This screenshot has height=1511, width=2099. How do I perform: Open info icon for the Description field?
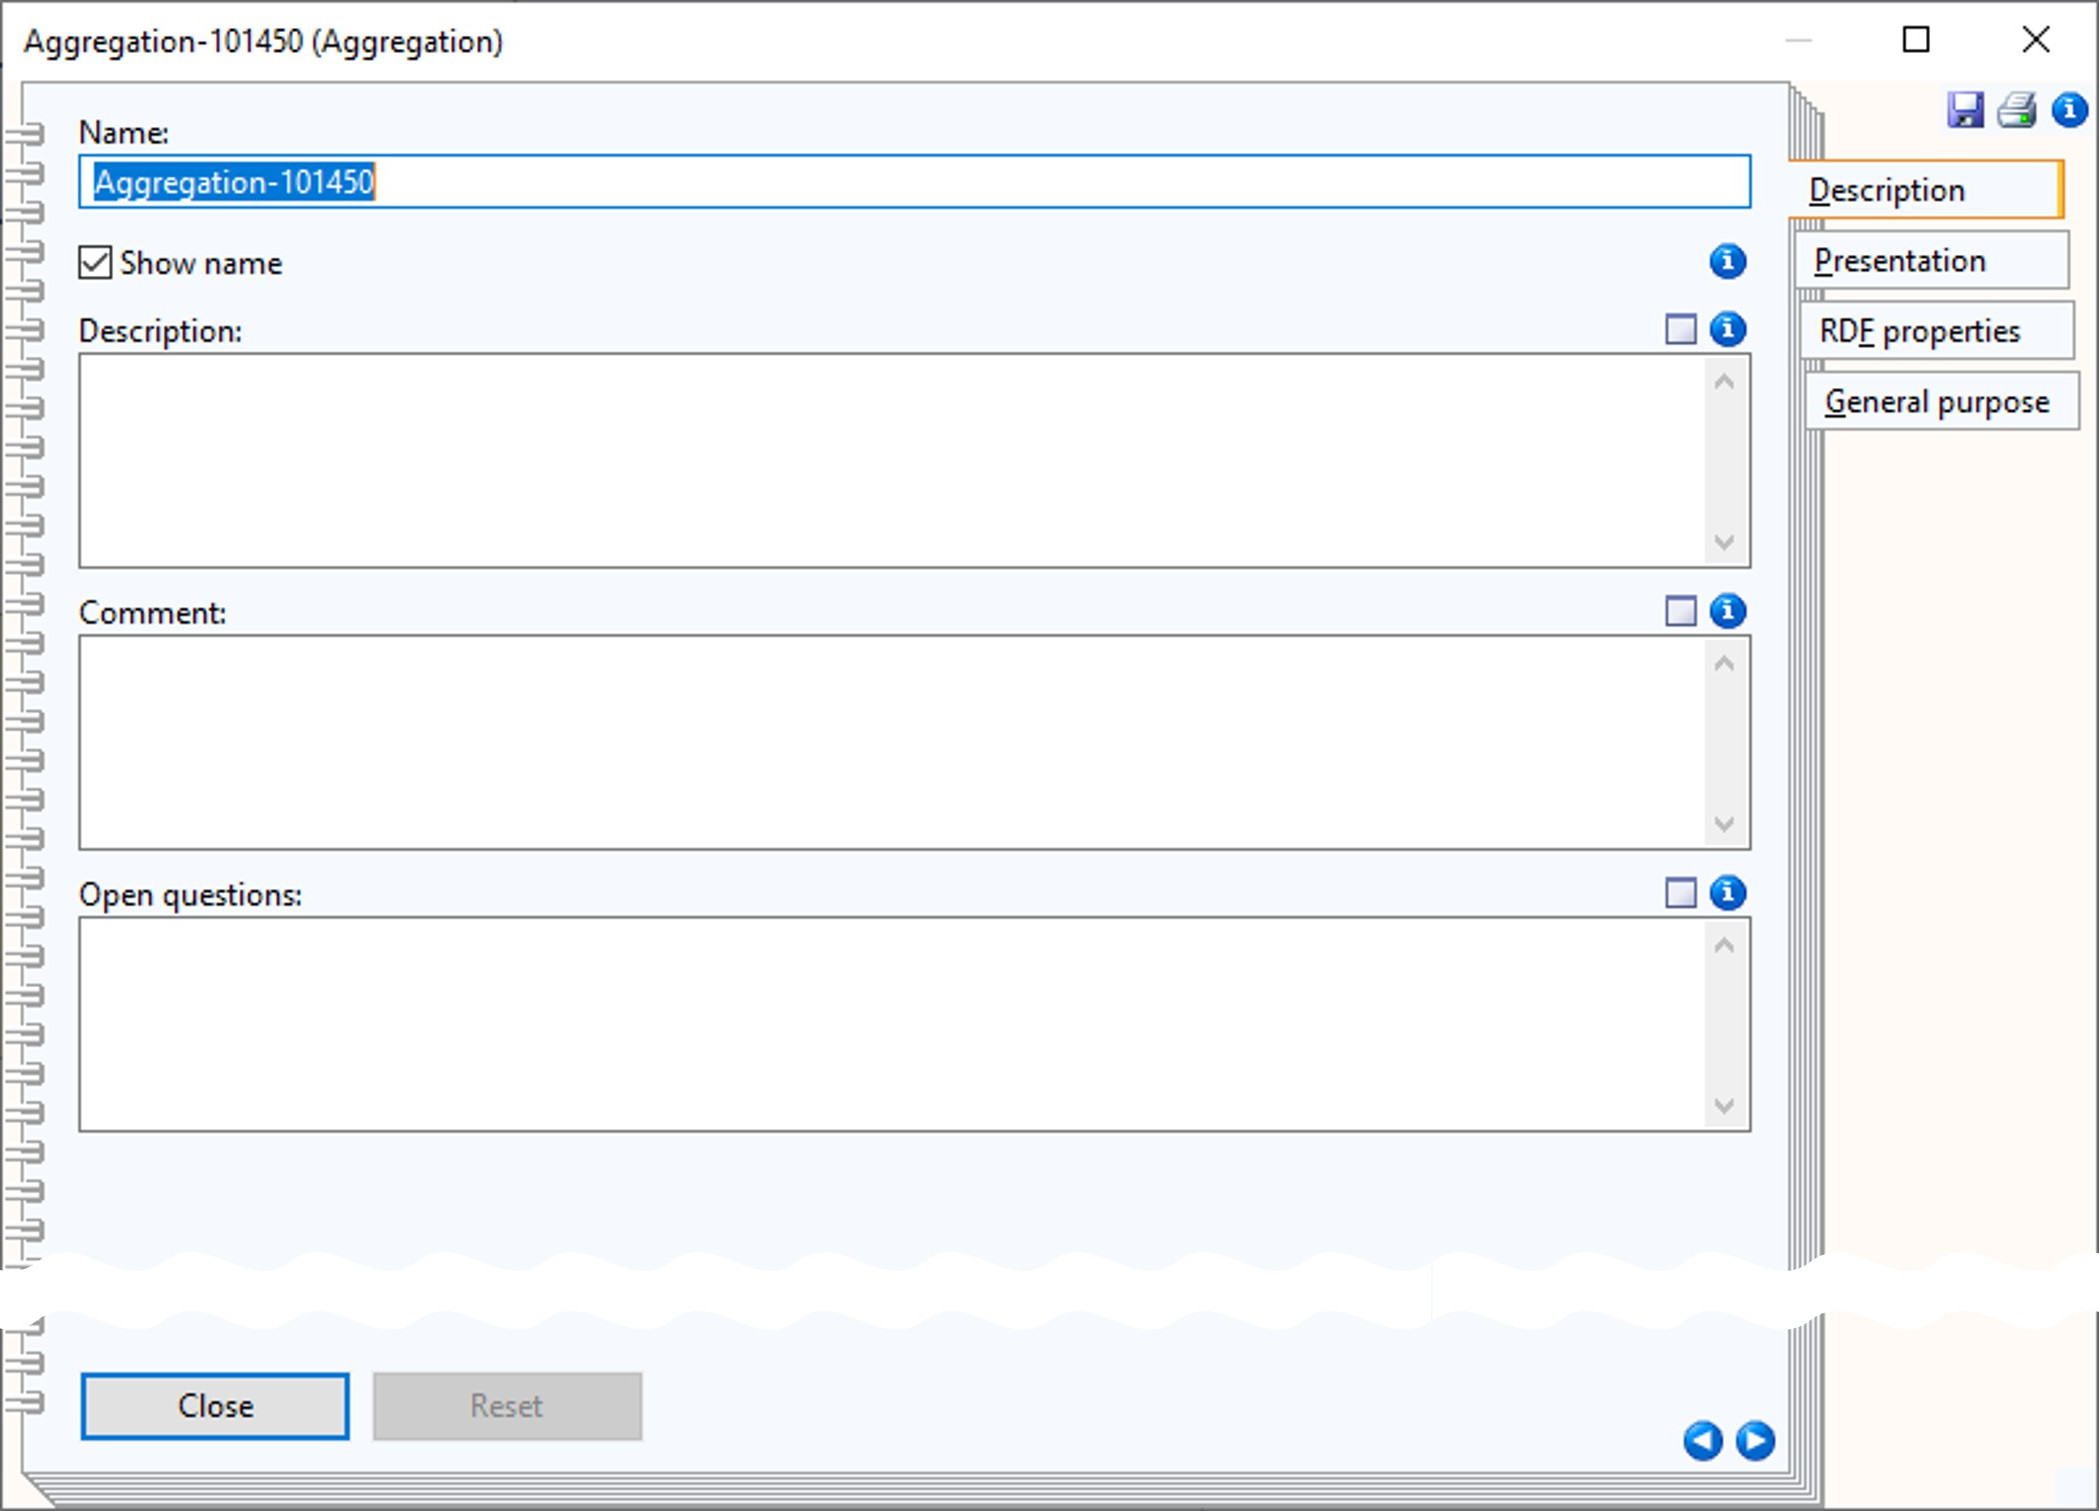[1727, 329]
